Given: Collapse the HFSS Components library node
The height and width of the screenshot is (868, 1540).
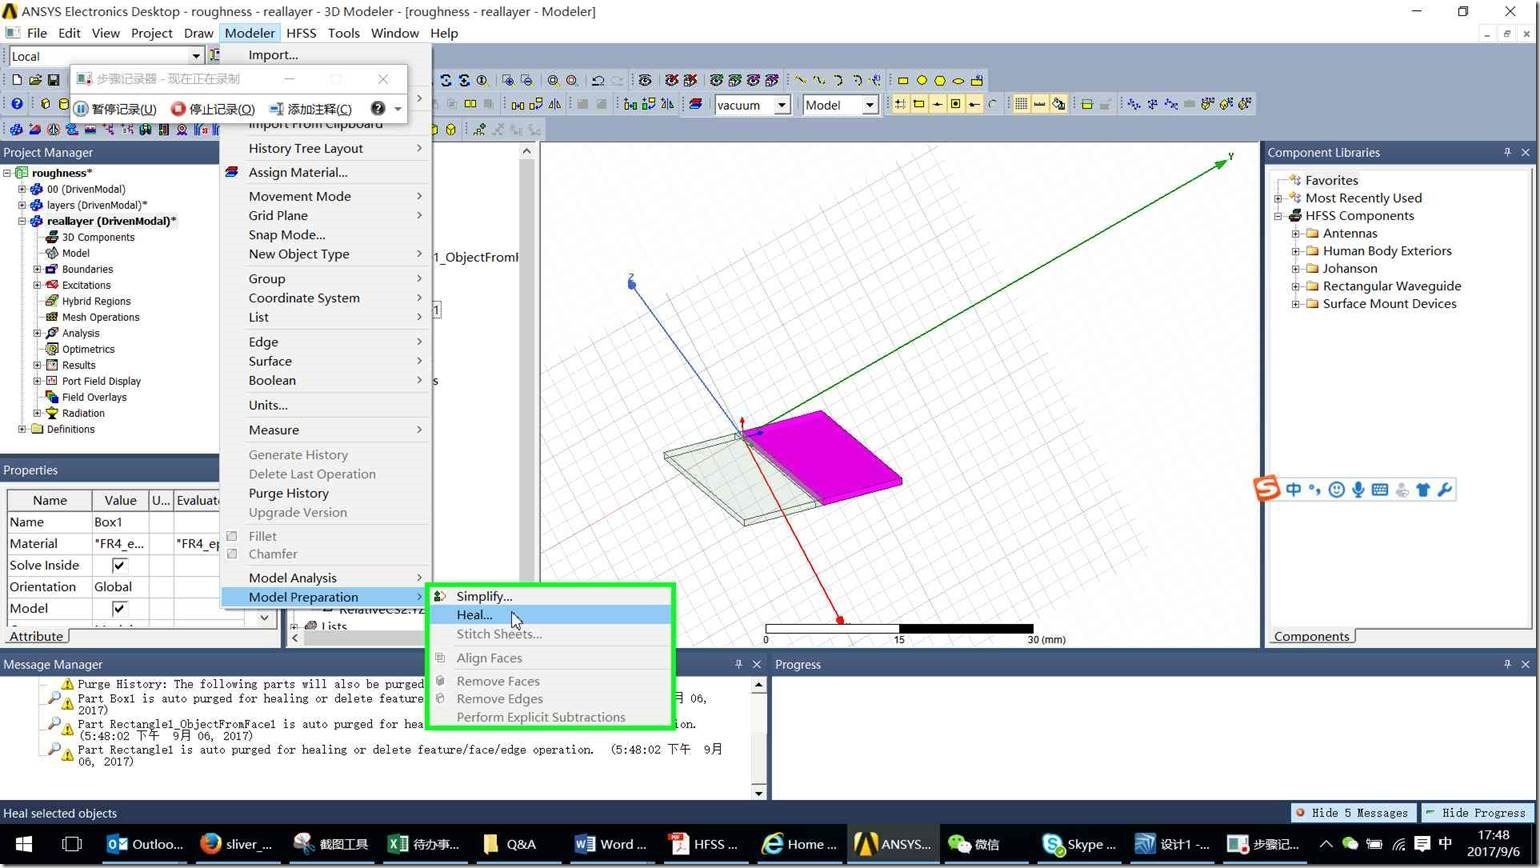Looking at the screenshot, I should [x=1278, y=216].
